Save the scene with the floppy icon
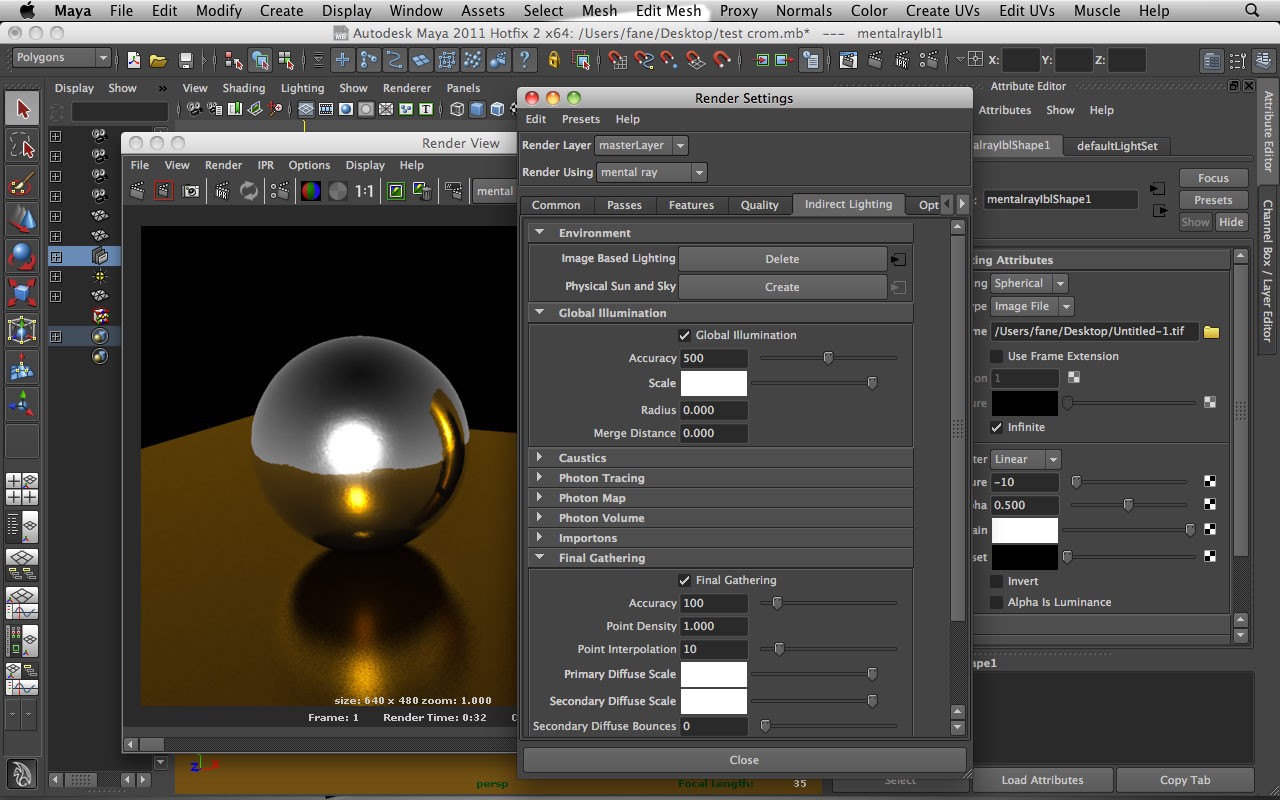 click(186, 60)
